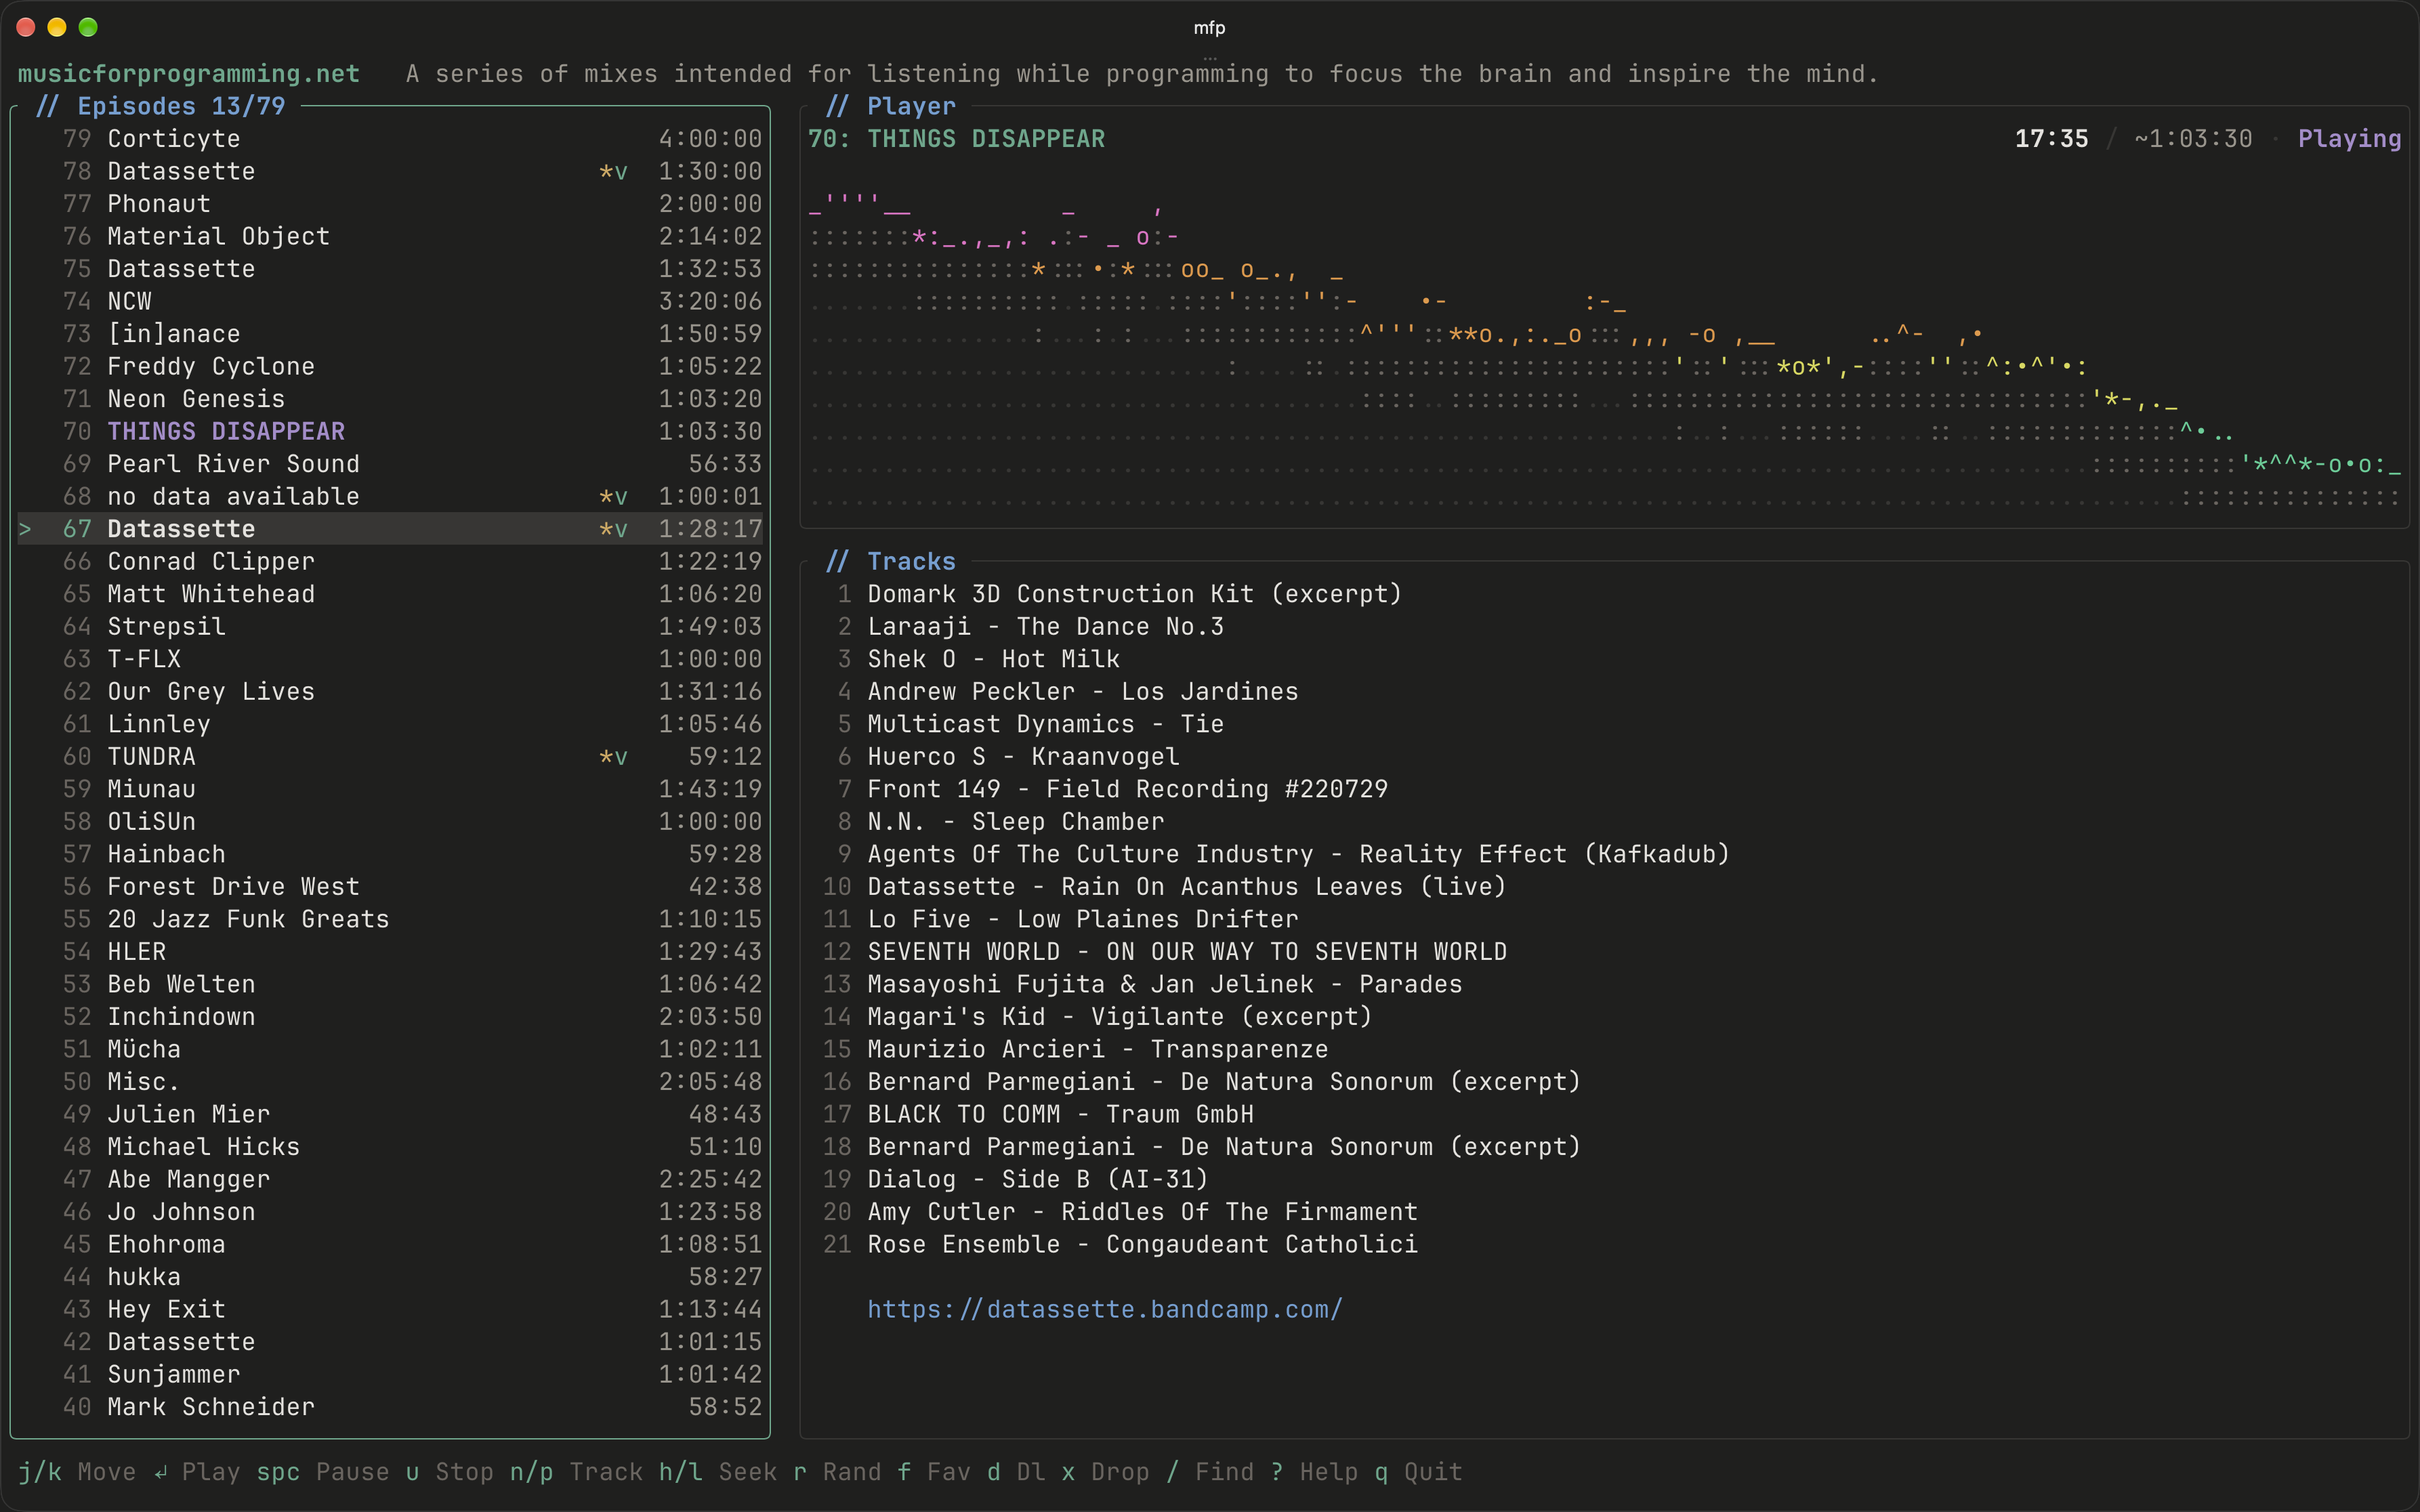This screenshot has width=2420, height=1512.
Task: Select episode 74 NCW
Action: pos(390,301)
